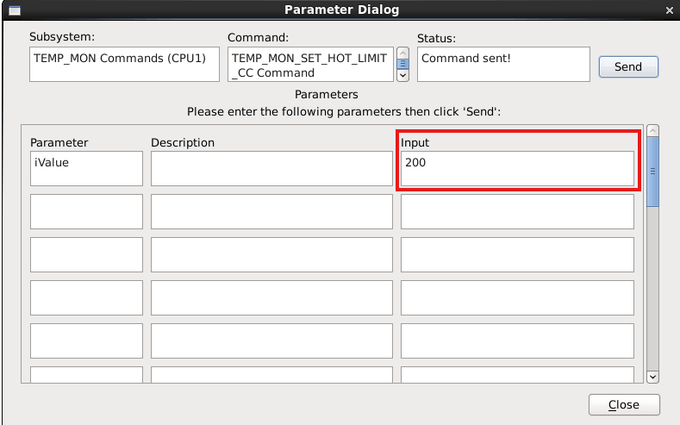Click the Subsystem: label
The width and height of the screenshot is (680, 425).
pyautogui.click(x=62, y=37)
